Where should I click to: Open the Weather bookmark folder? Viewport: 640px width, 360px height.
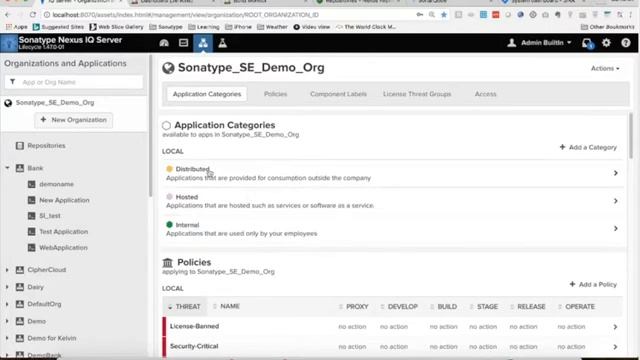[272, 27]
